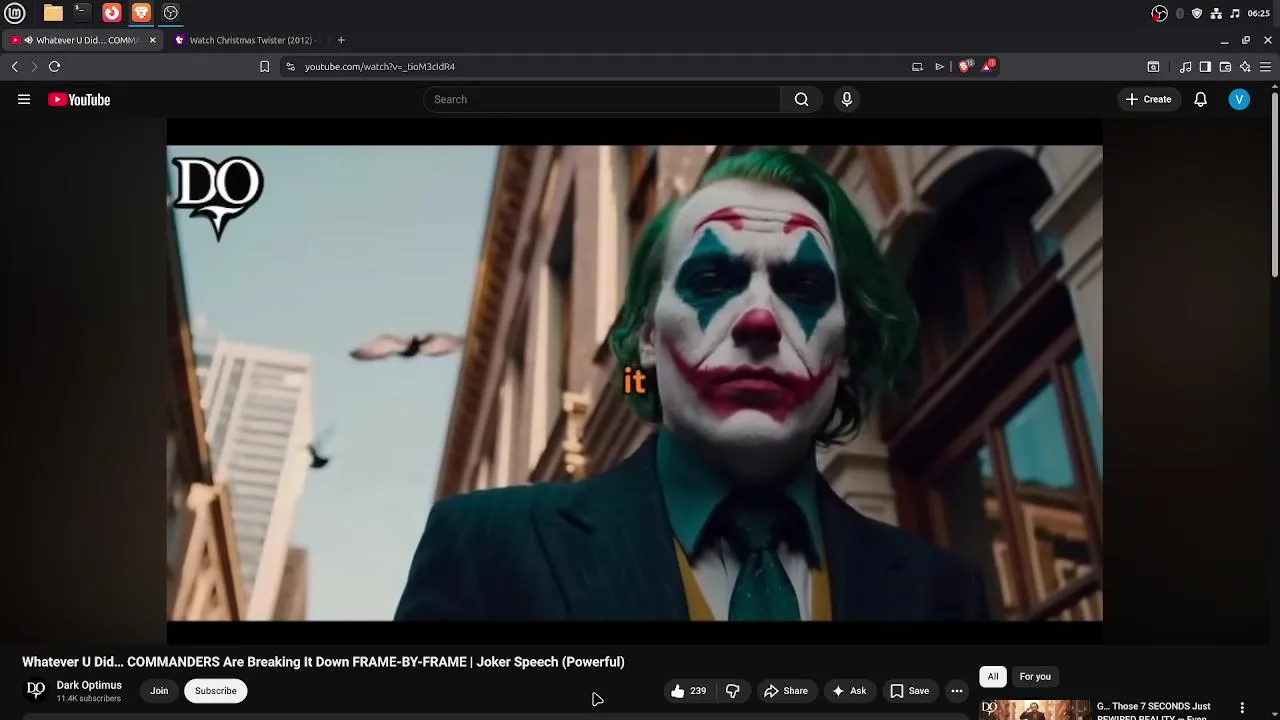Open Brave Wallet
The width and height of the screenshot is (1280, 720).
click(1225, 66)
